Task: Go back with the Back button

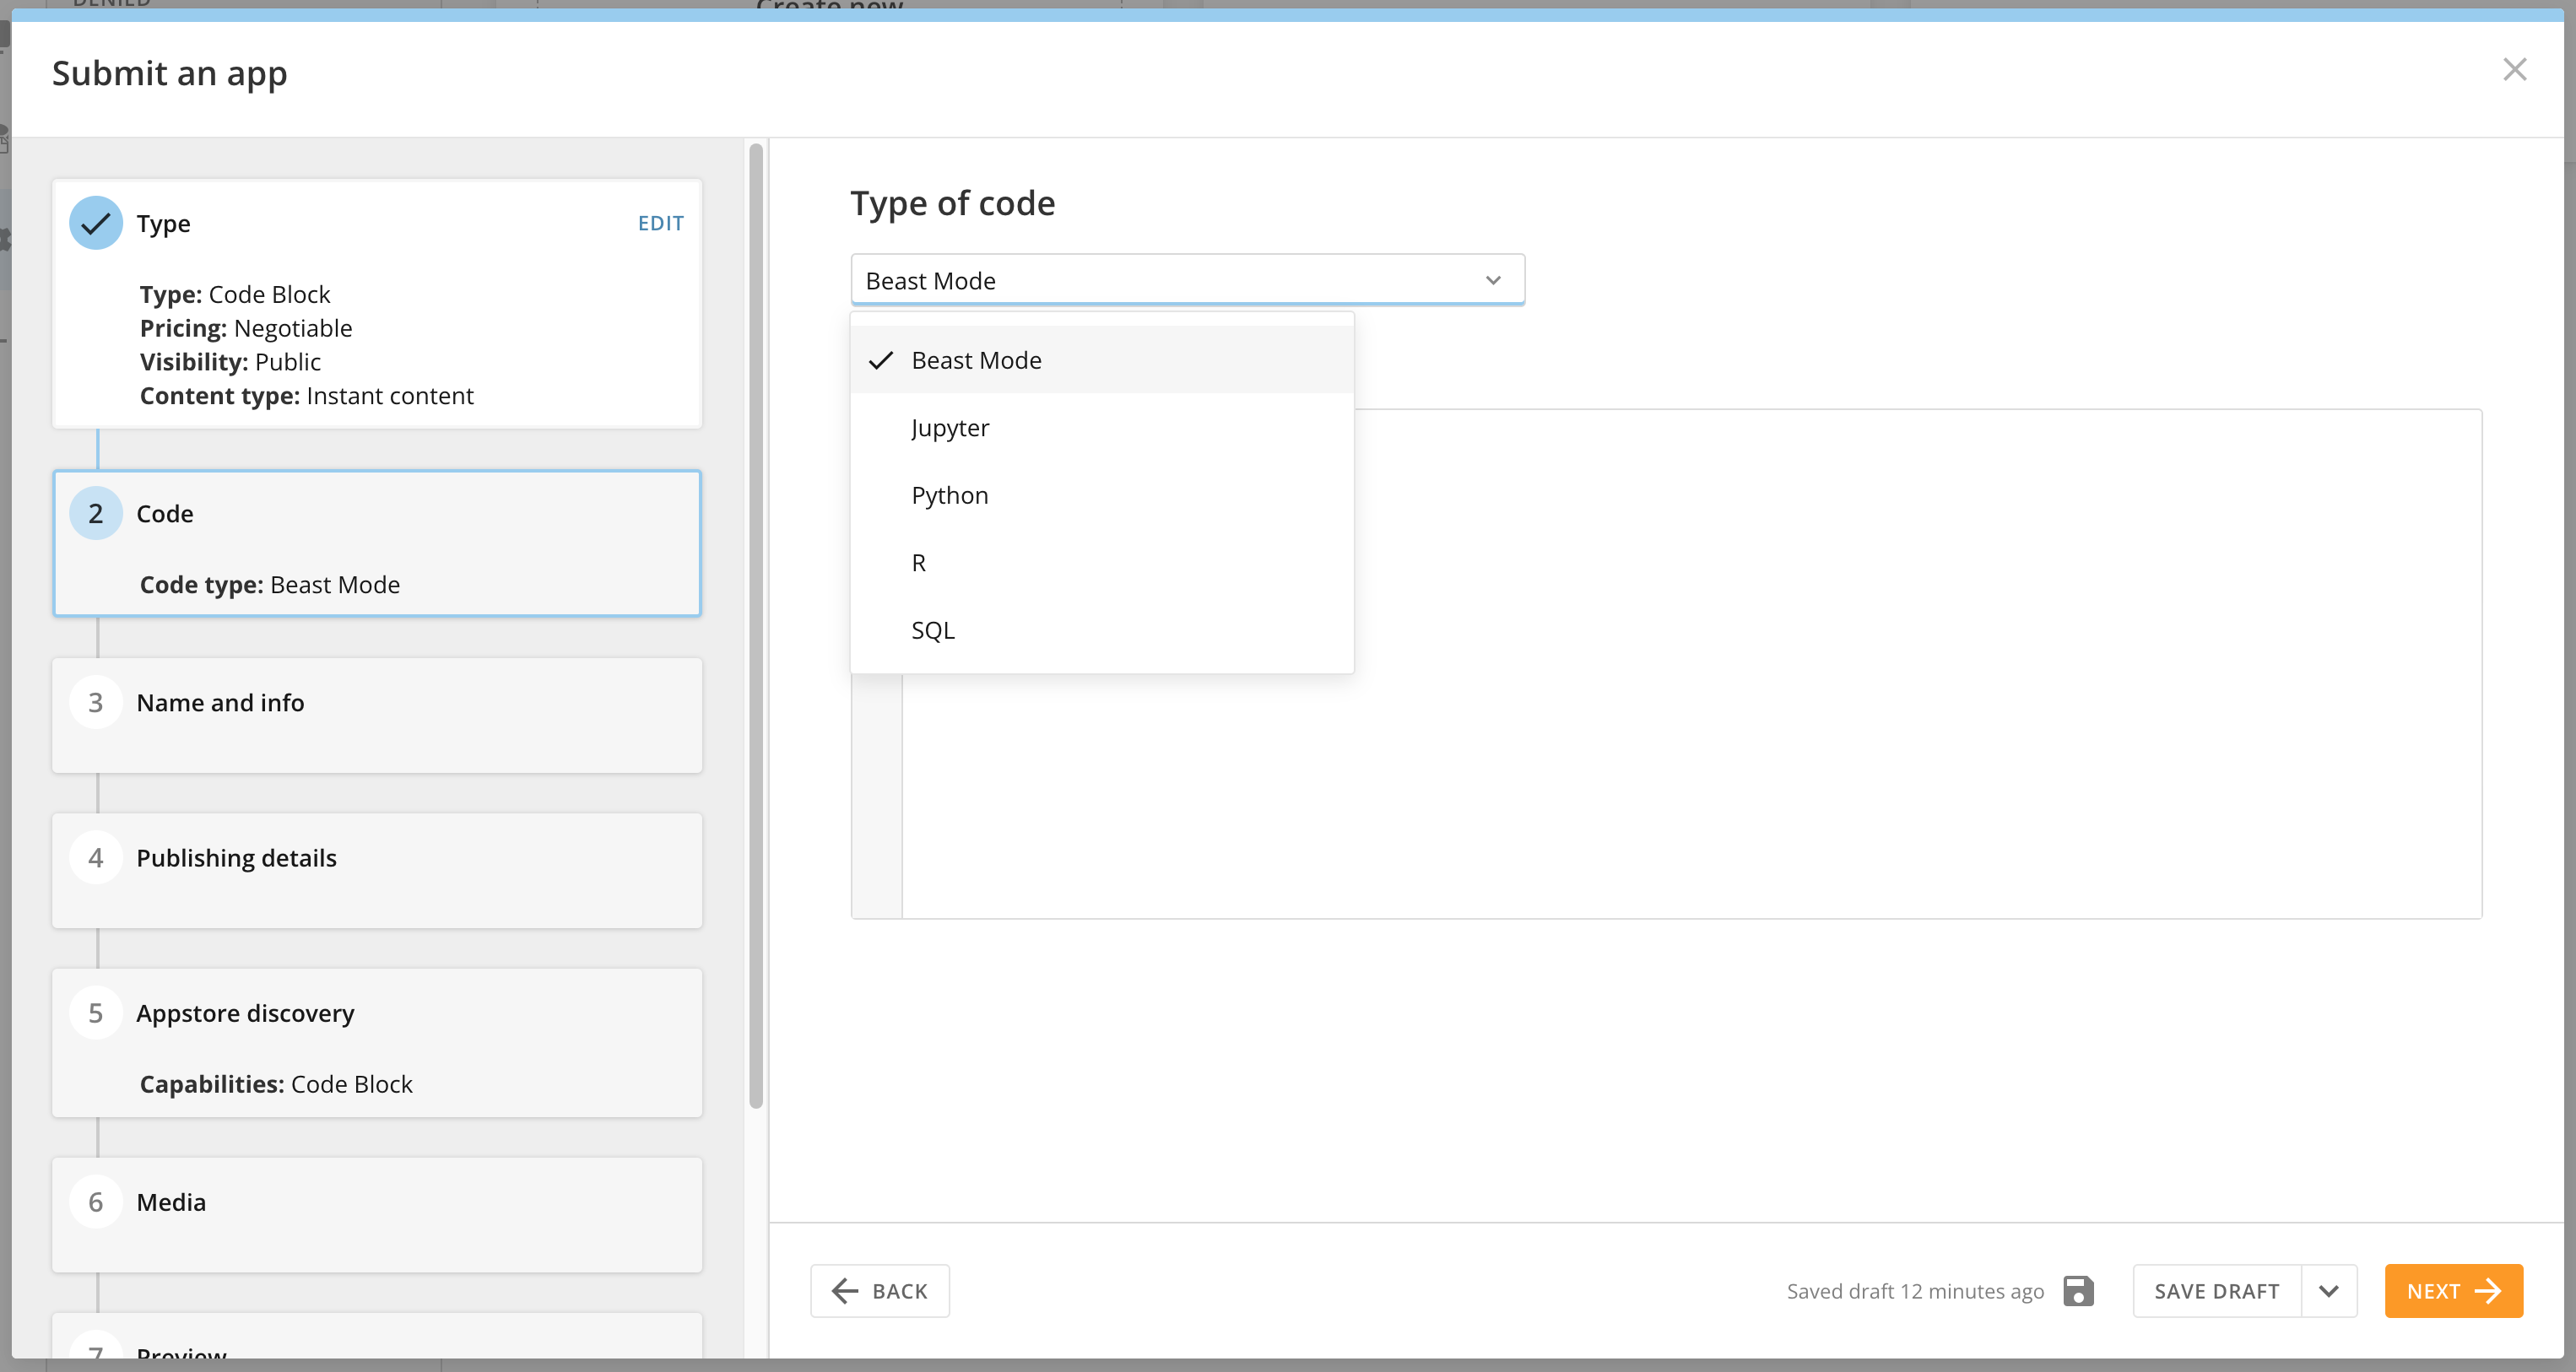Action: coord(879,1291)
